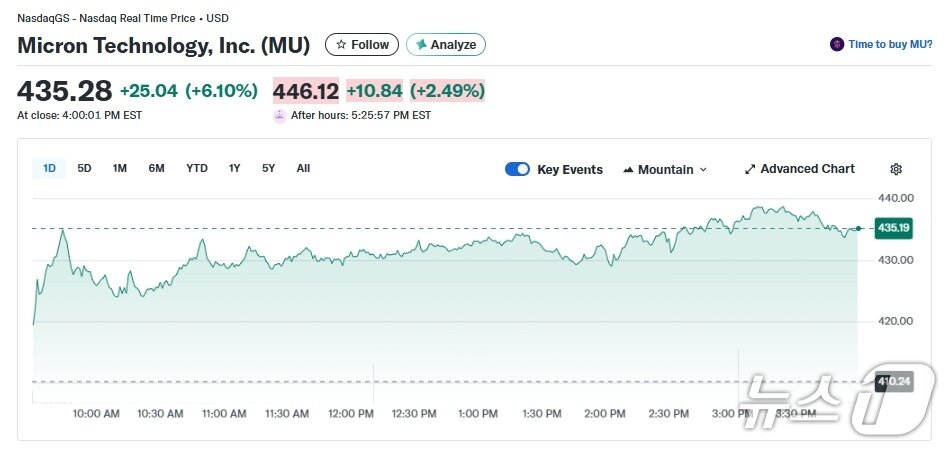Image resolution: width=950 pixels, height=450 pixels.
Task: Show the 6M chart range
Action: (156, 168)
